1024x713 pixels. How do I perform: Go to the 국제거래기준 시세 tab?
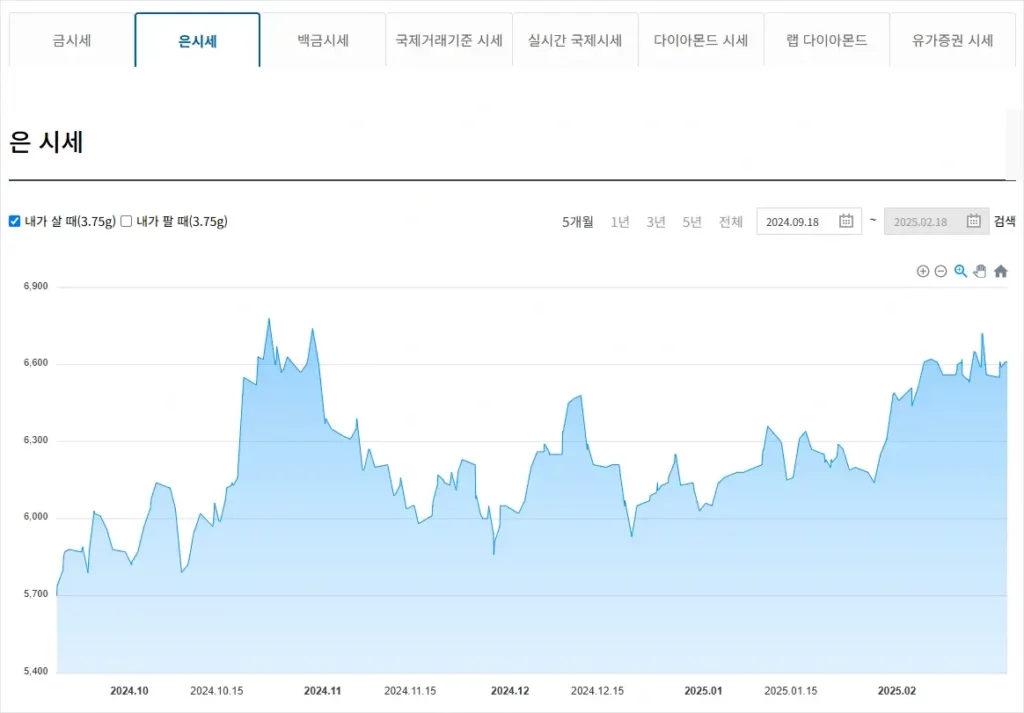tap(449, 41)
